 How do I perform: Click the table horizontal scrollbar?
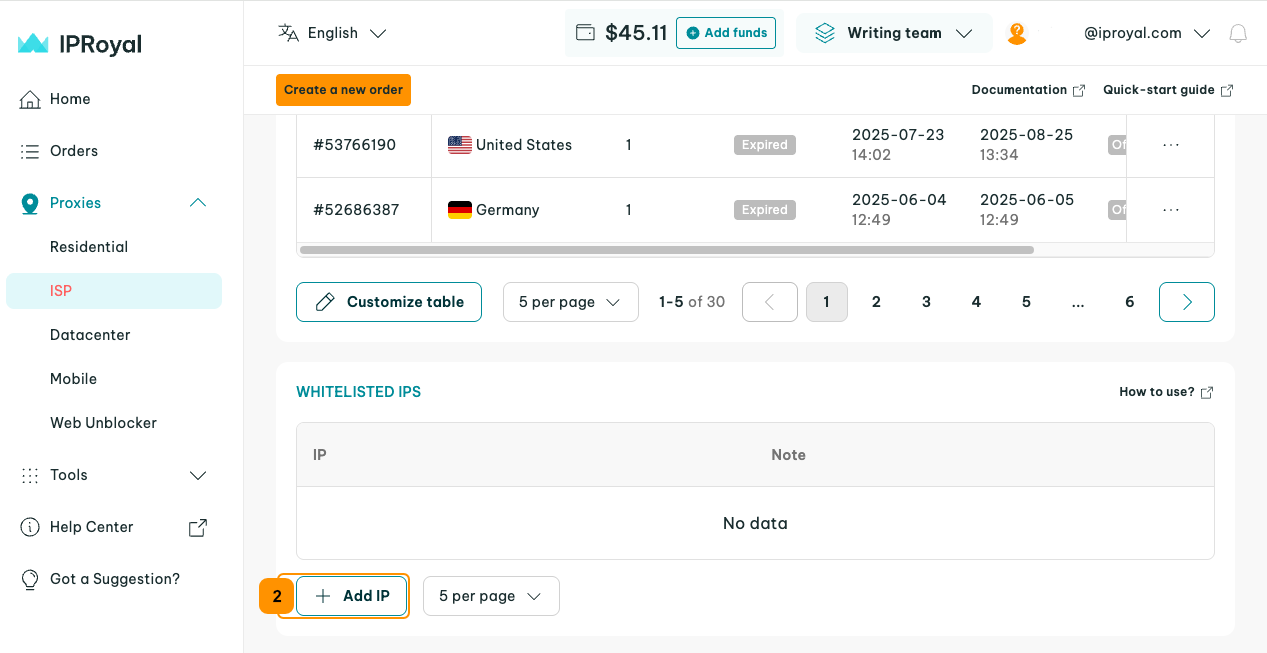[x=666, y=250]
